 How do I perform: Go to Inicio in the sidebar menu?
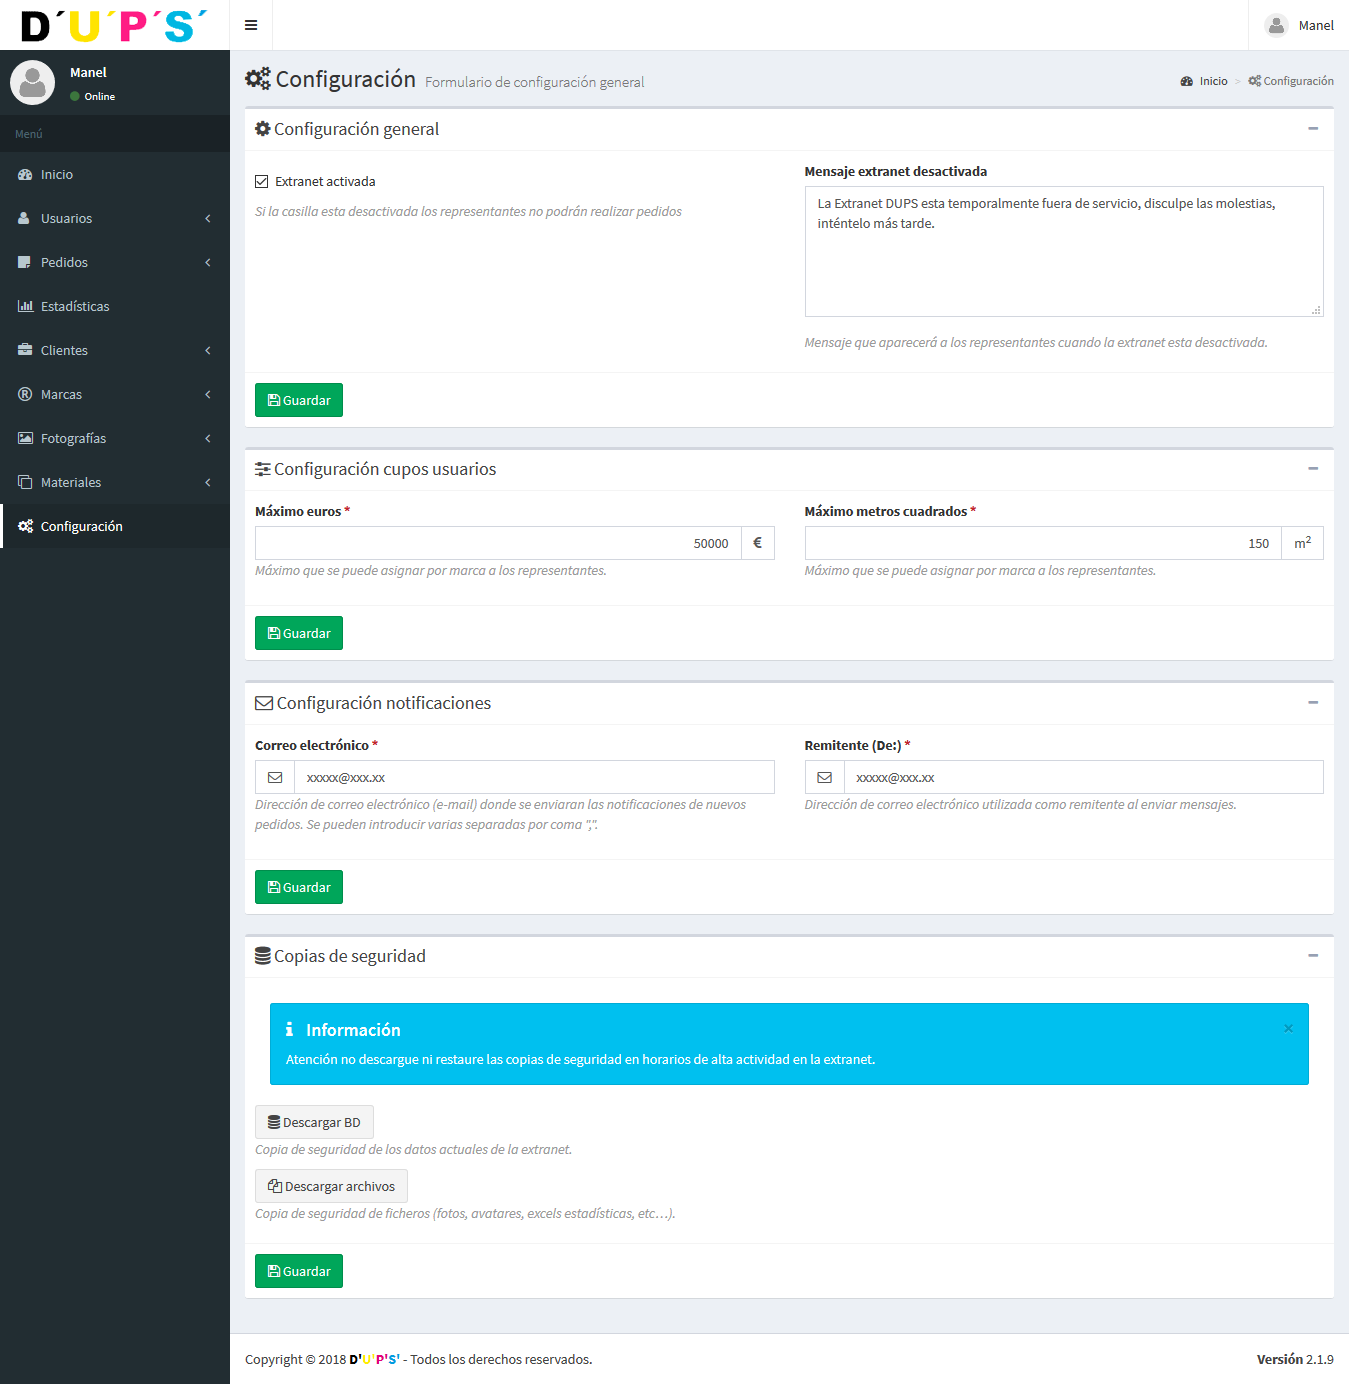click(x=115, y=174)
